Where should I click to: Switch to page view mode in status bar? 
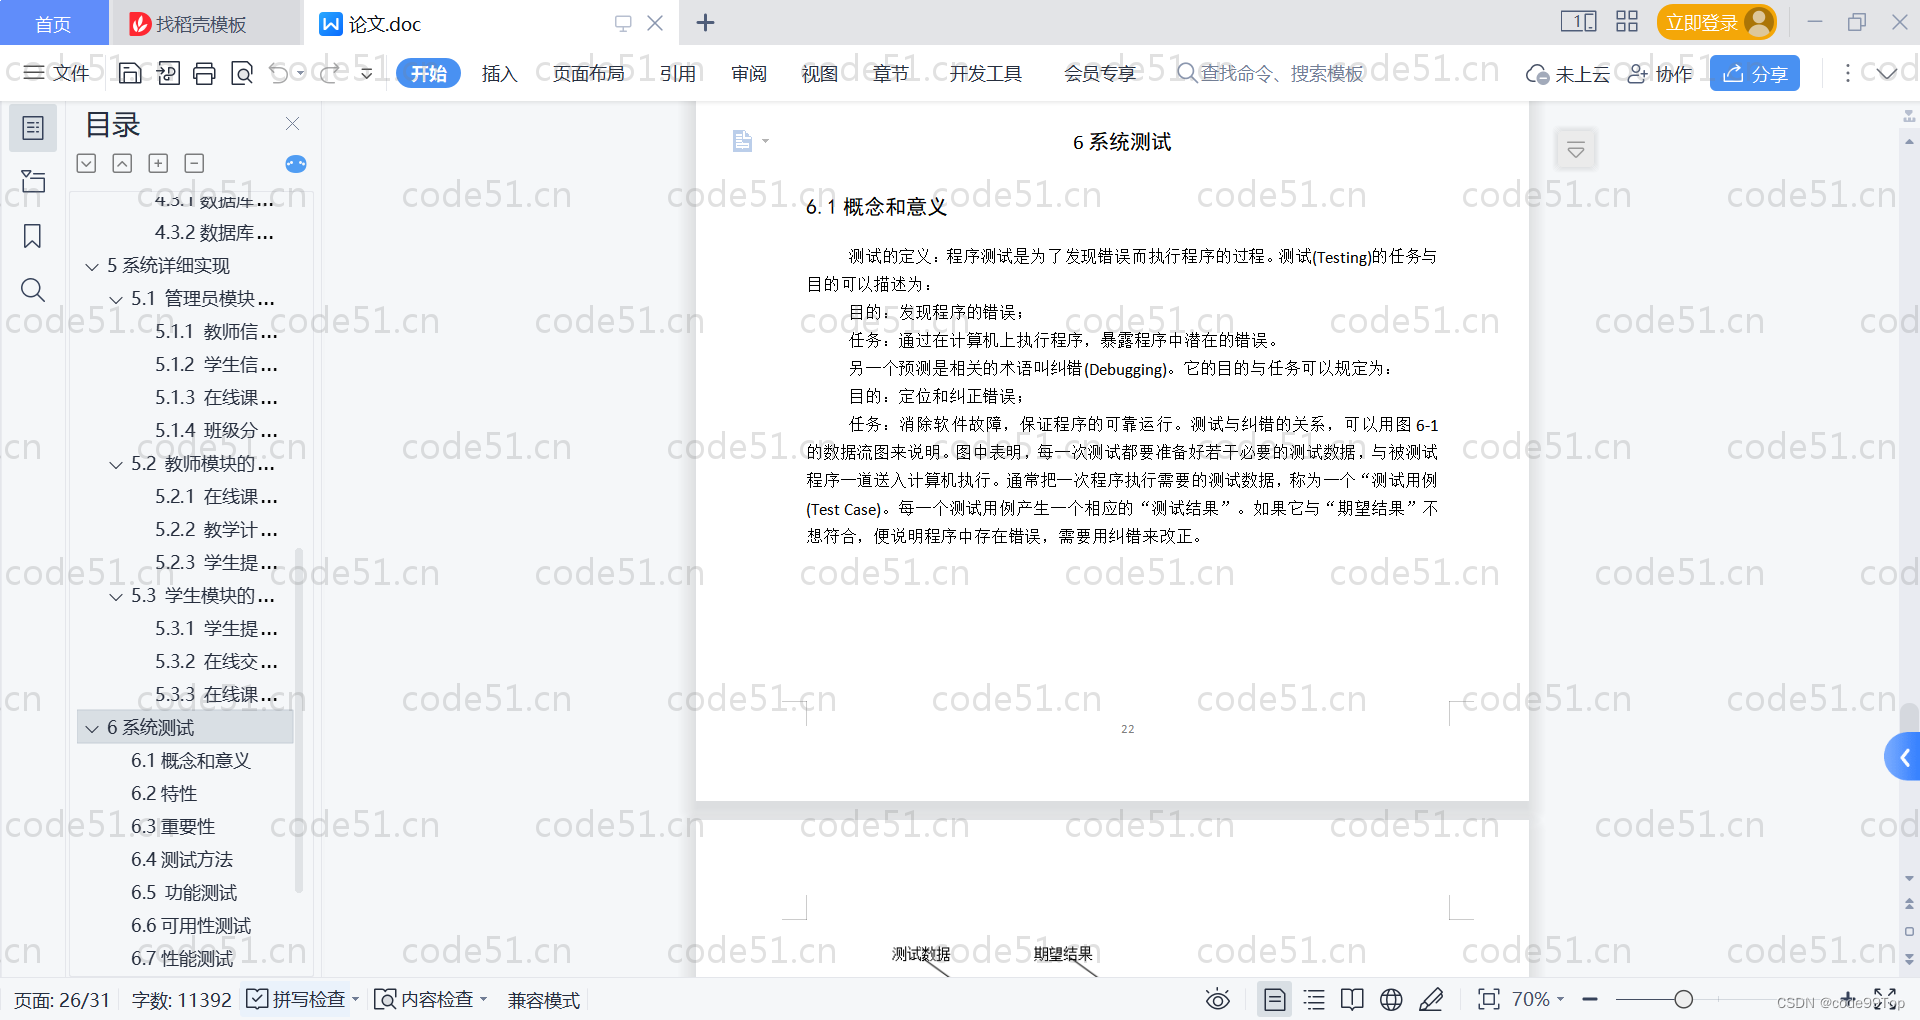point(1274,999)
